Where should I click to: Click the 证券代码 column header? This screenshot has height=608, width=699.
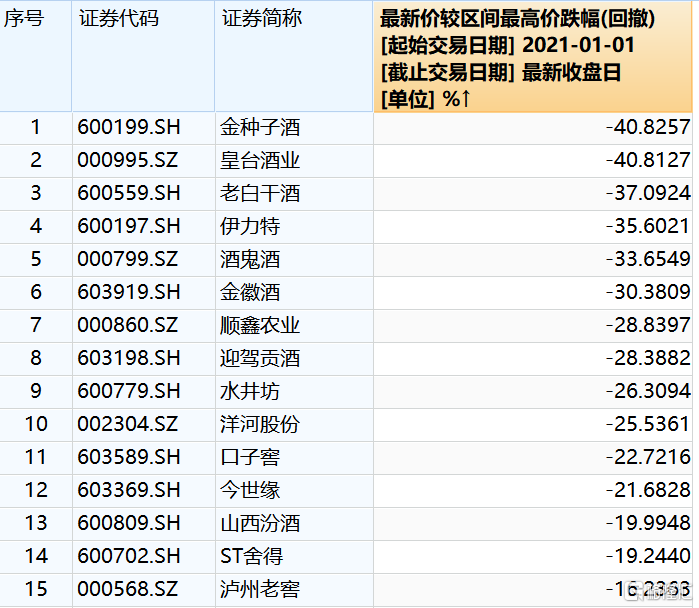tap(143, 56)
